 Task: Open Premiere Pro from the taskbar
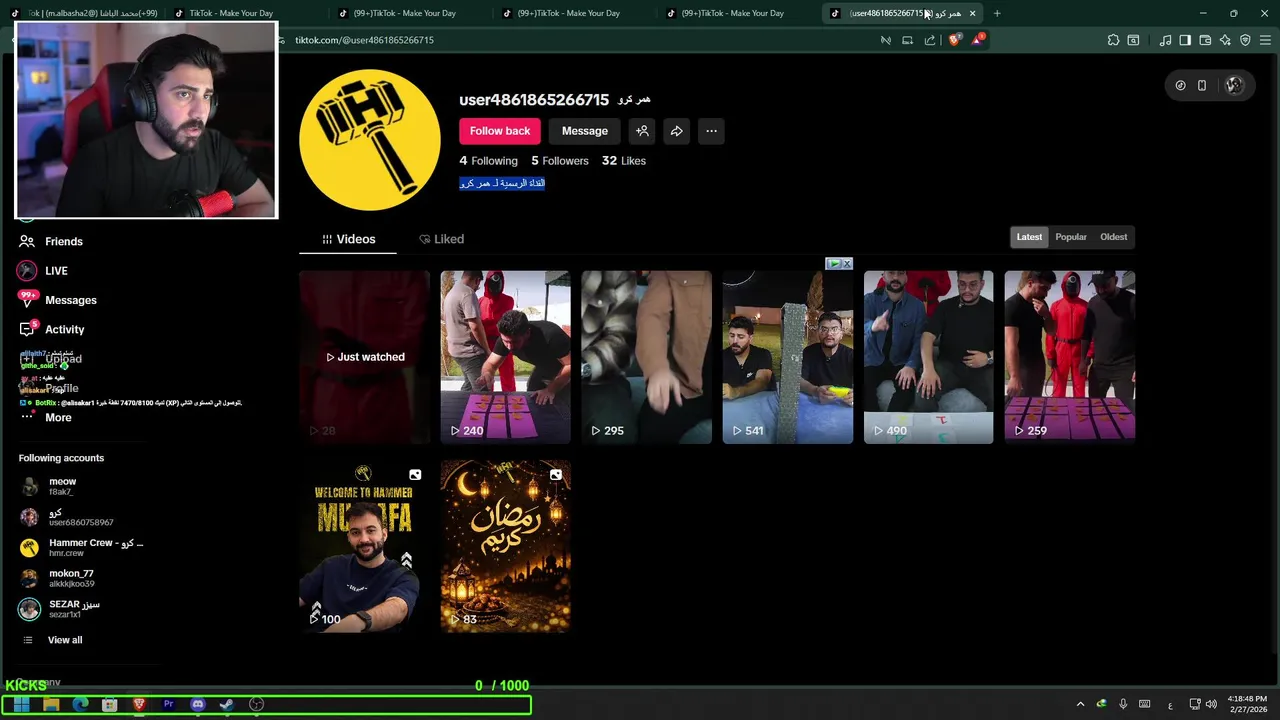click(x=168, y=704)
